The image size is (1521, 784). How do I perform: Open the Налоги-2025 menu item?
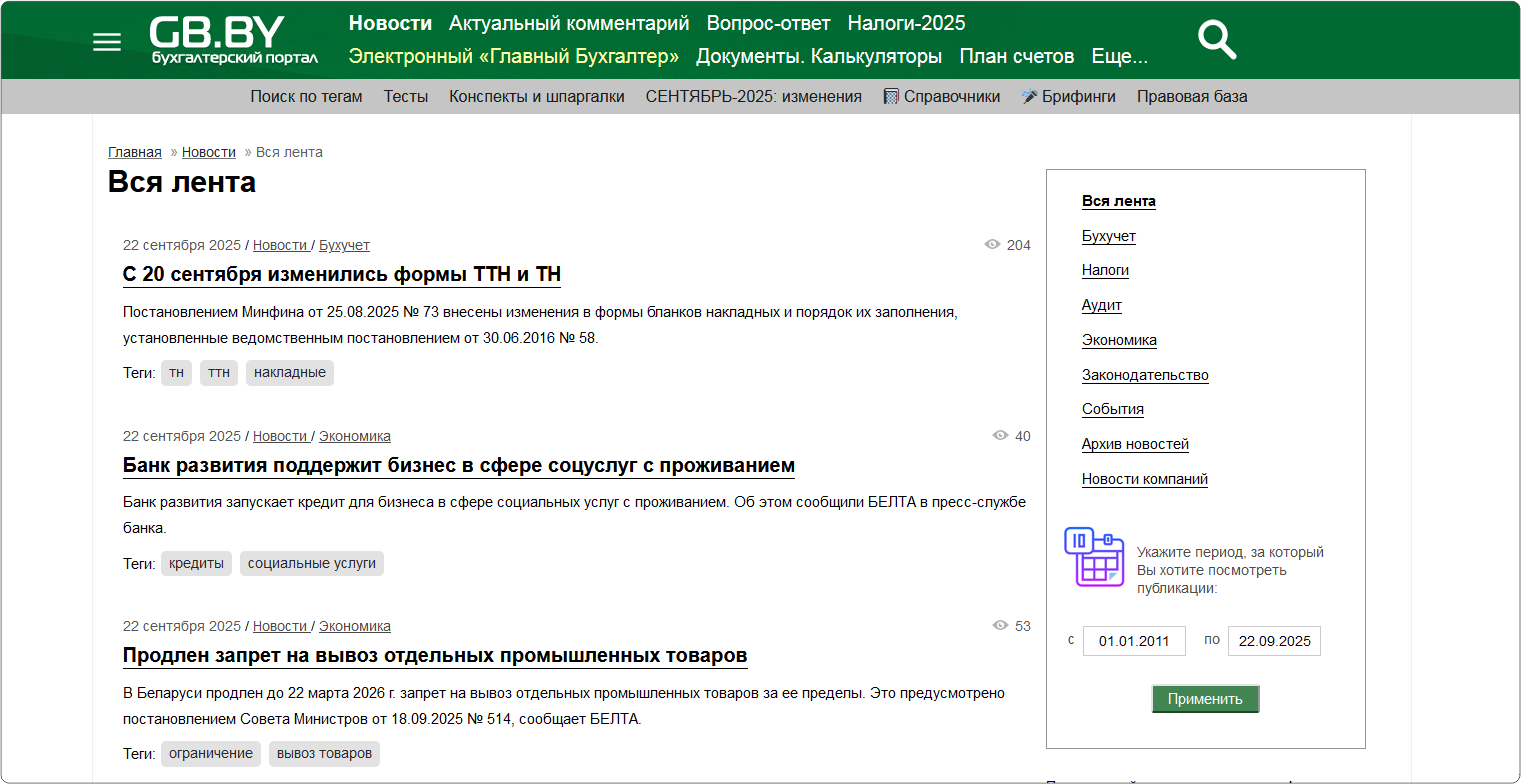pos(906,23)
